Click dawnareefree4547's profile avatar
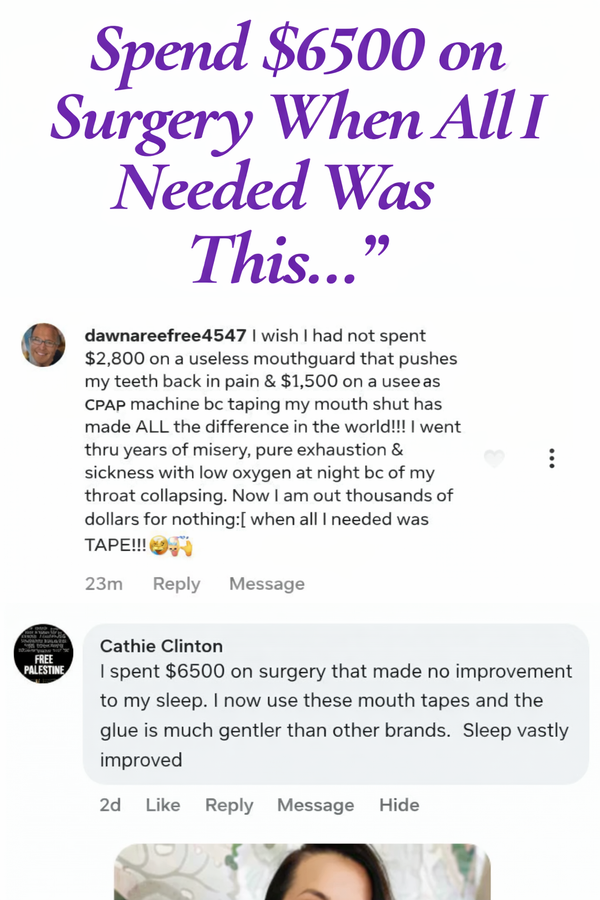This screenshot has height=900, width=600. 43,345
